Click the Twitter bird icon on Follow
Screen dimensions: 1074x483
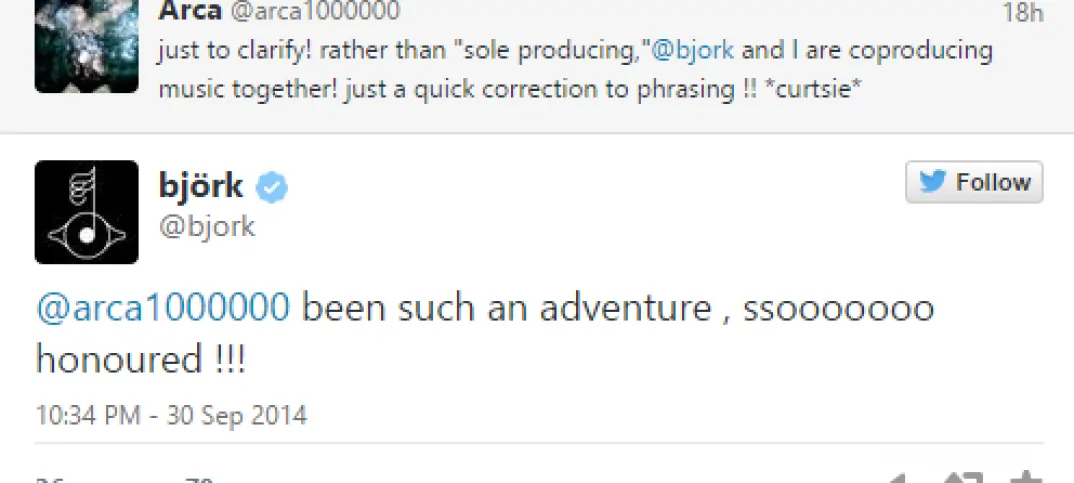[x=933, y=182]
